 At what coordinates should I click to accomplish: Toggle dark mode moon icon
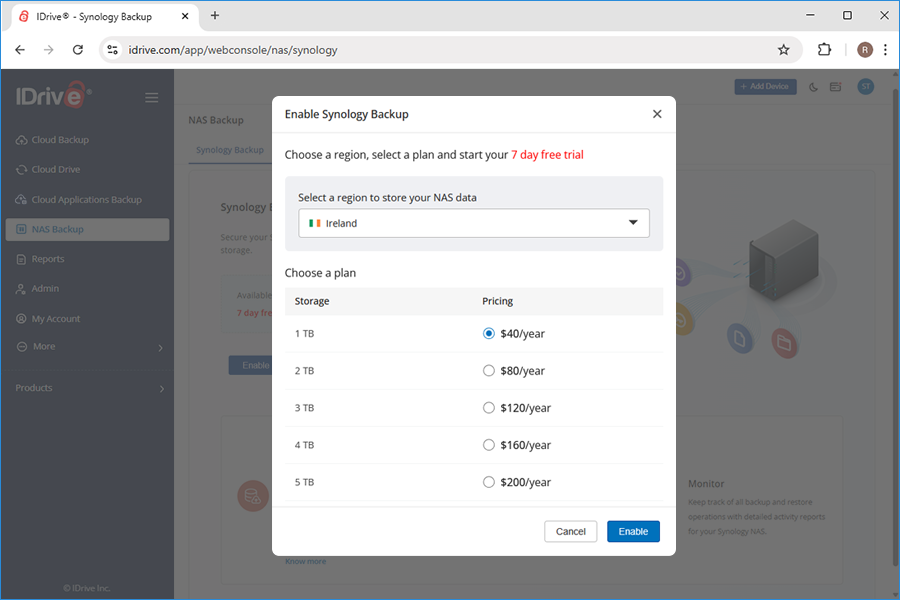click(x=813, y=87)
